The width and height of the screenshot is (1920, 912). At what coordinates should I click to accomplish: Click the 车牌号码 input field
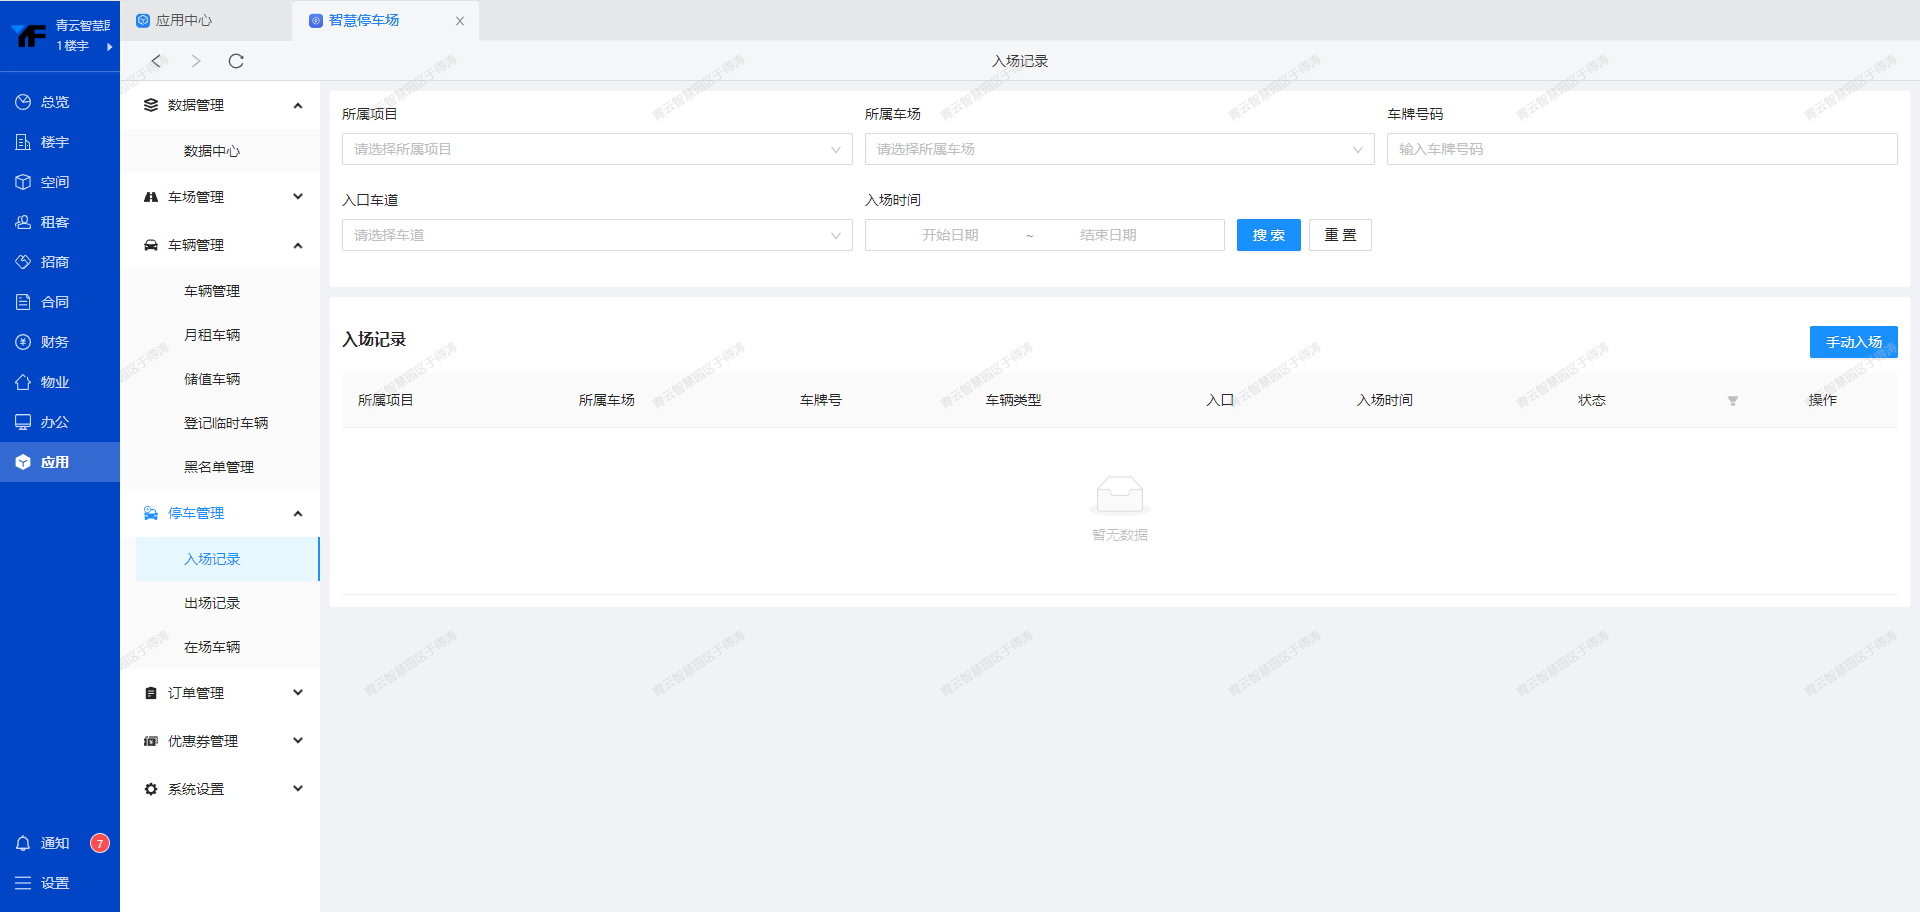[x=1641, y=149]
